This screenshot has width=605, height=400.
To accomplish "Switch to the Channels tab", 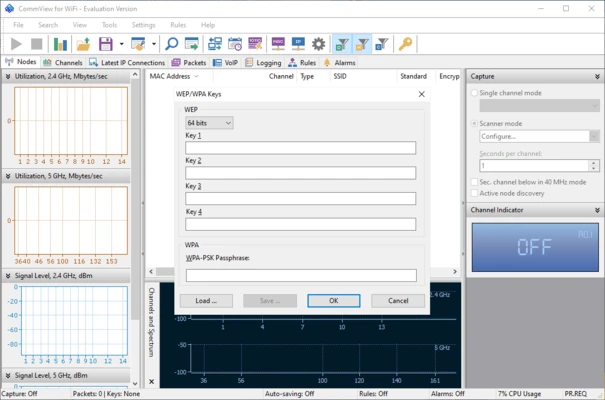I will tap(63, 62).
